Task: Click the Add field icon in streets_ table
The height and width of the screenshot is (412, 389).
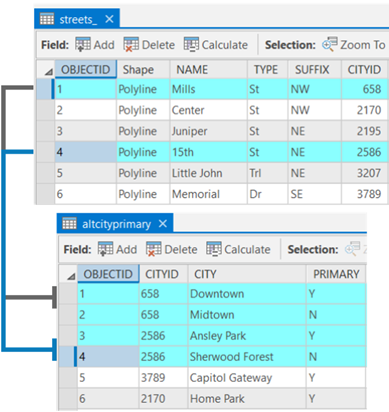Action: click(83, 44)
